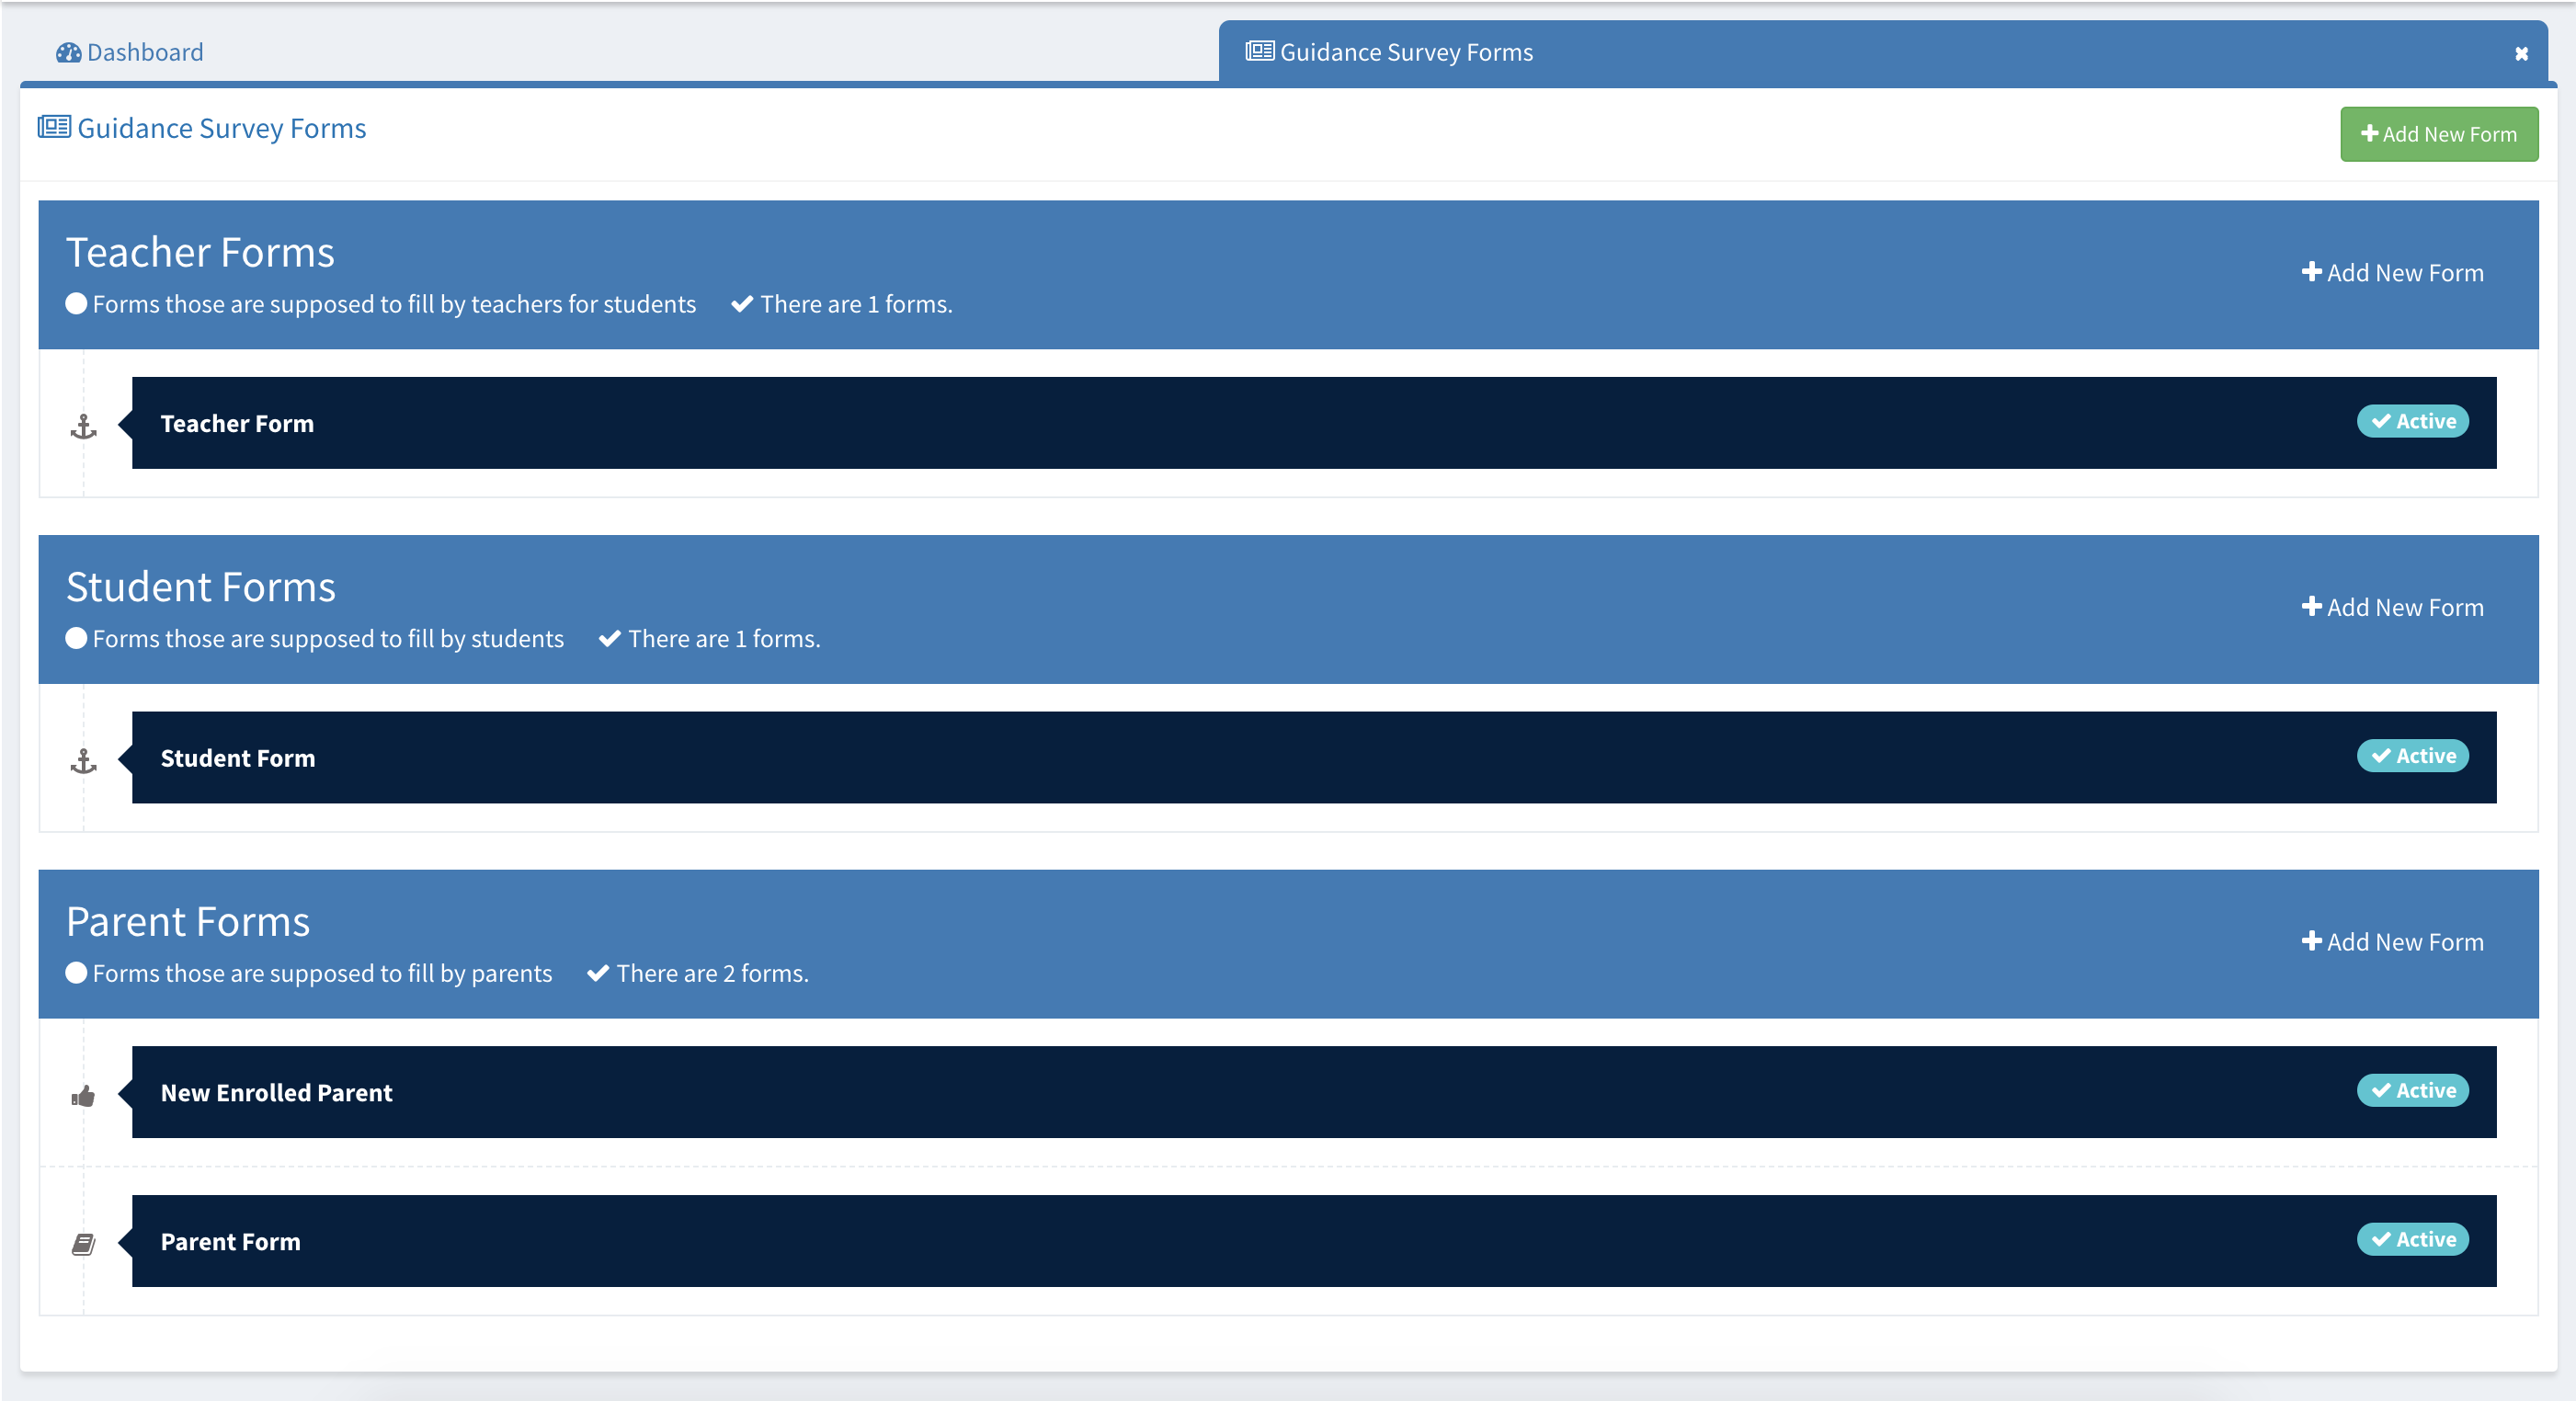The image size is (2576, 1401).
Task: Open the New Enrolled Parent row
Action: point(1314,1092)
